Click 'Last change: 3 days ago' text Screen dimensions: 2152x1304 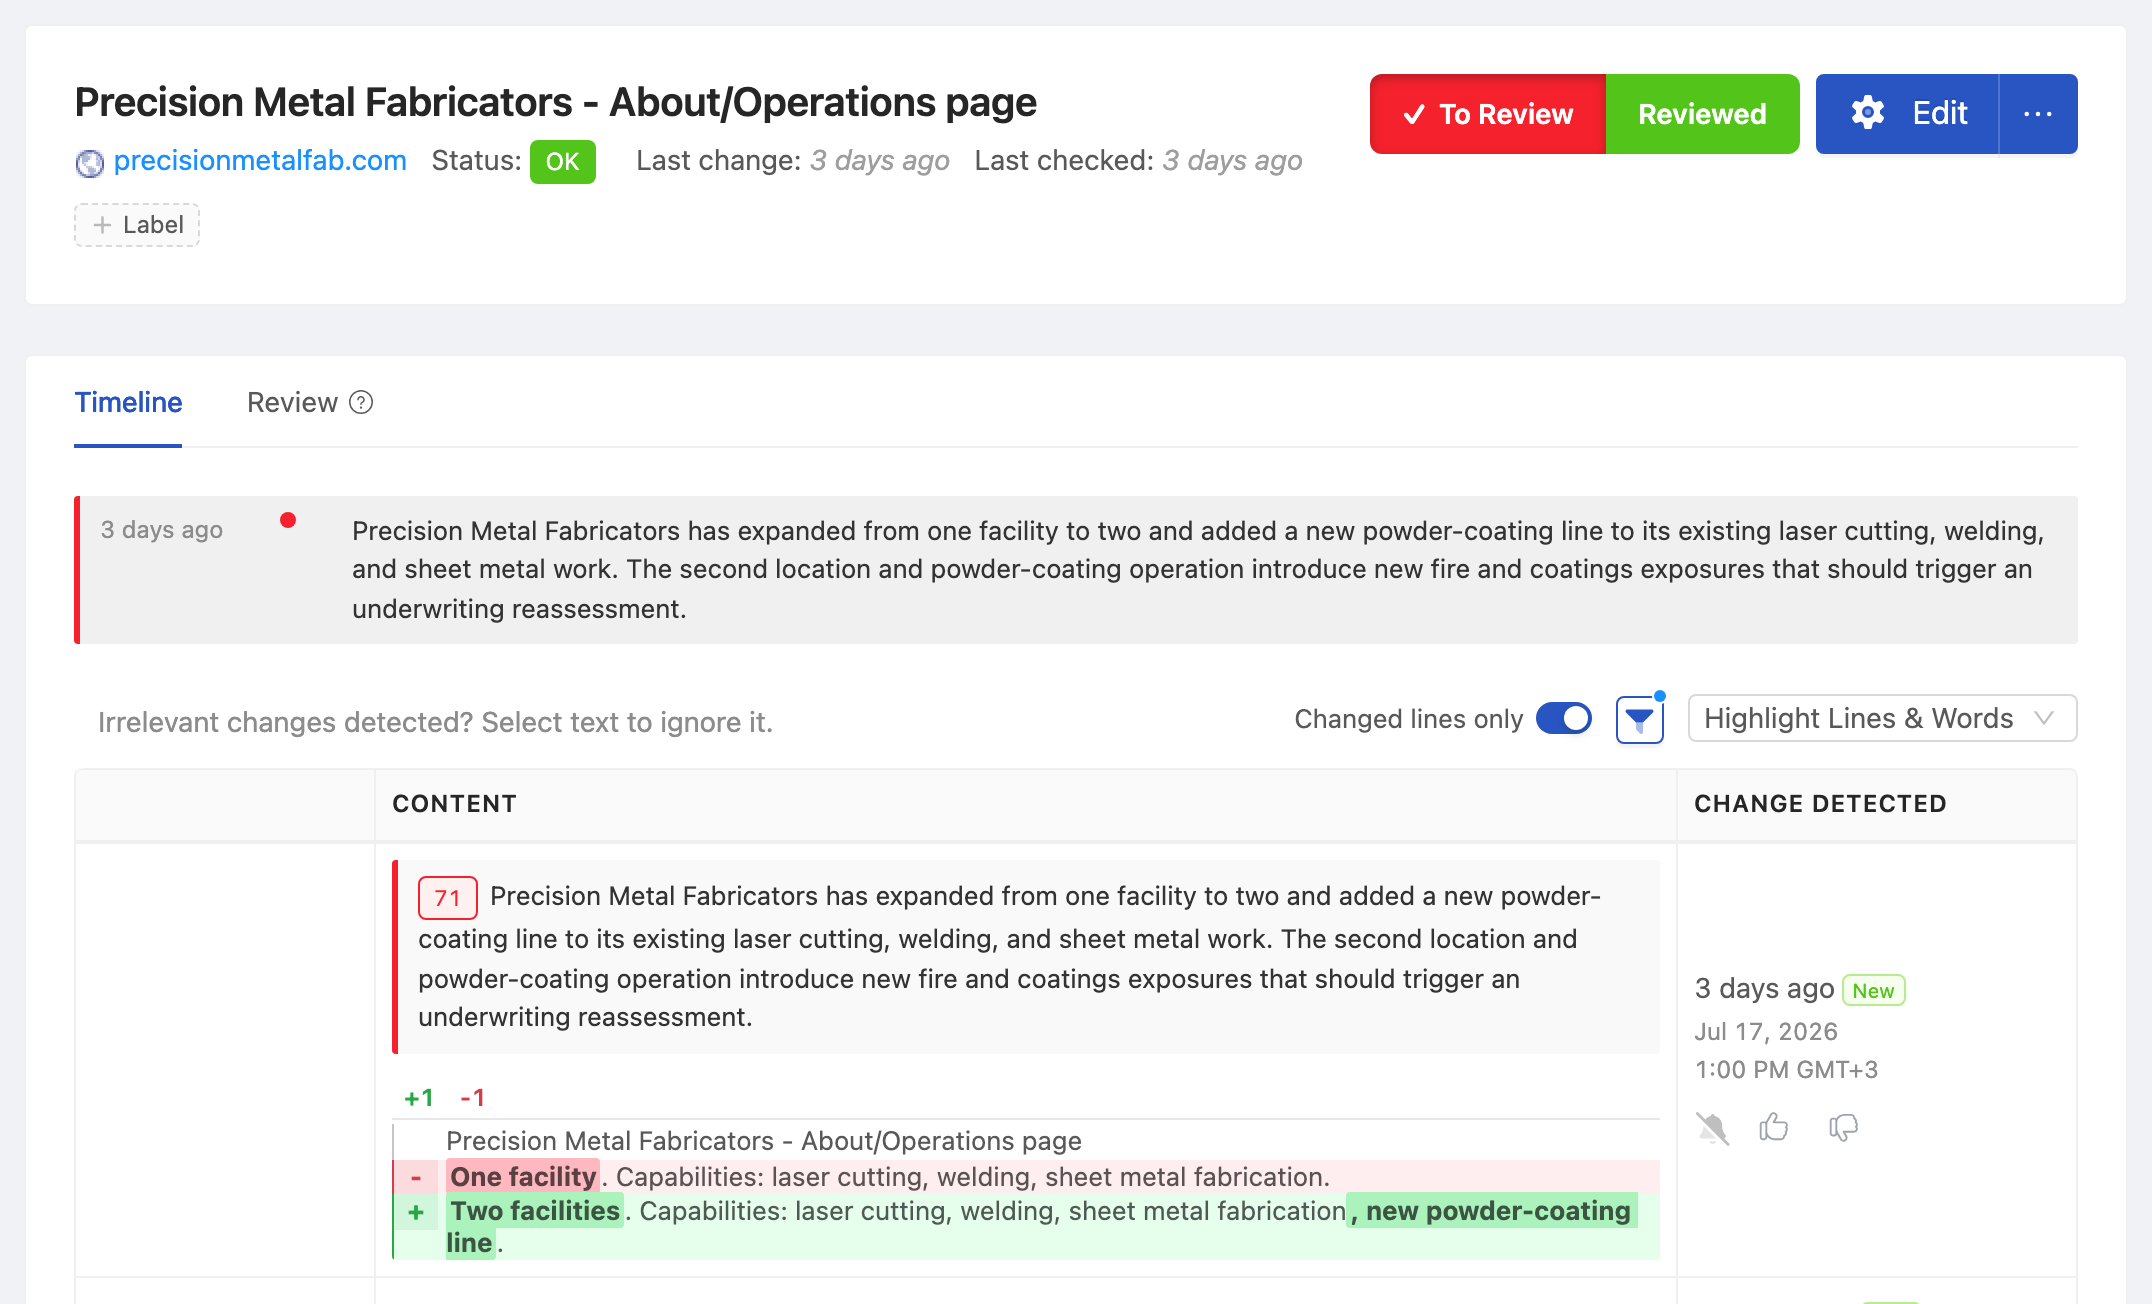pos(793,161)
